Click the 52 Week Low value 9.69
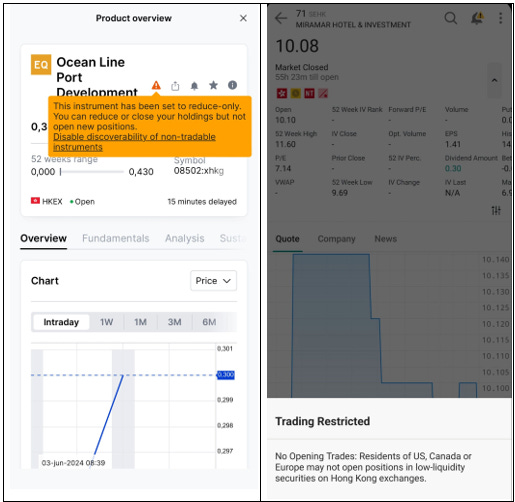Screen dimensions: 515x502 (x=340, y=193)
